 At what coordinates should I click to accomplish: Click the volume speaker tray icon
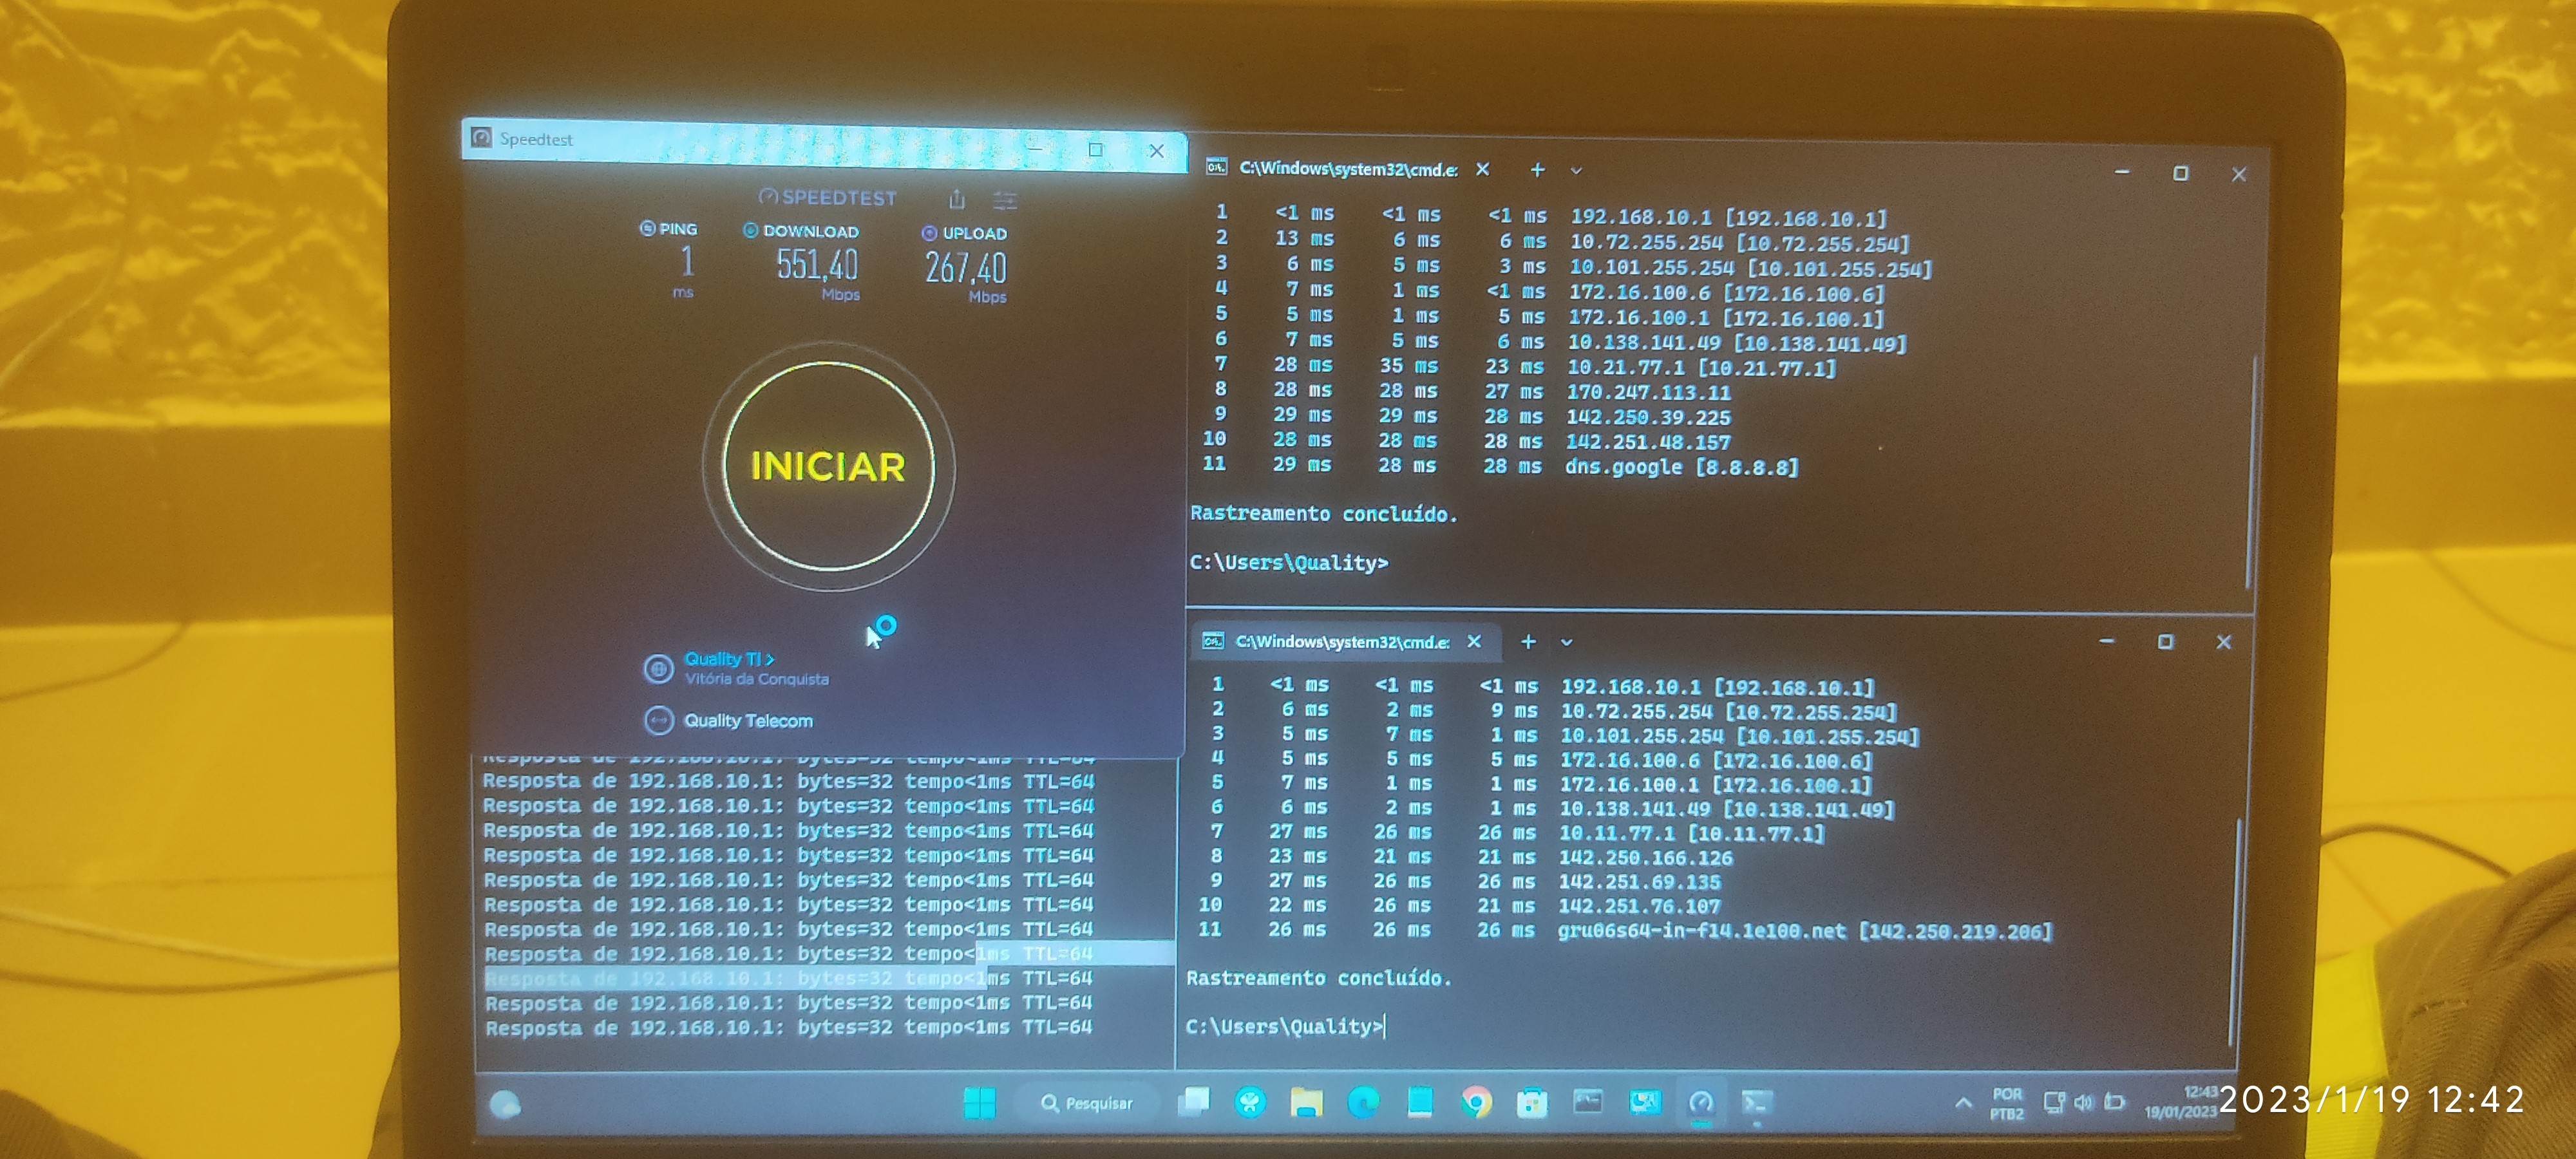click(2083, 1103)
